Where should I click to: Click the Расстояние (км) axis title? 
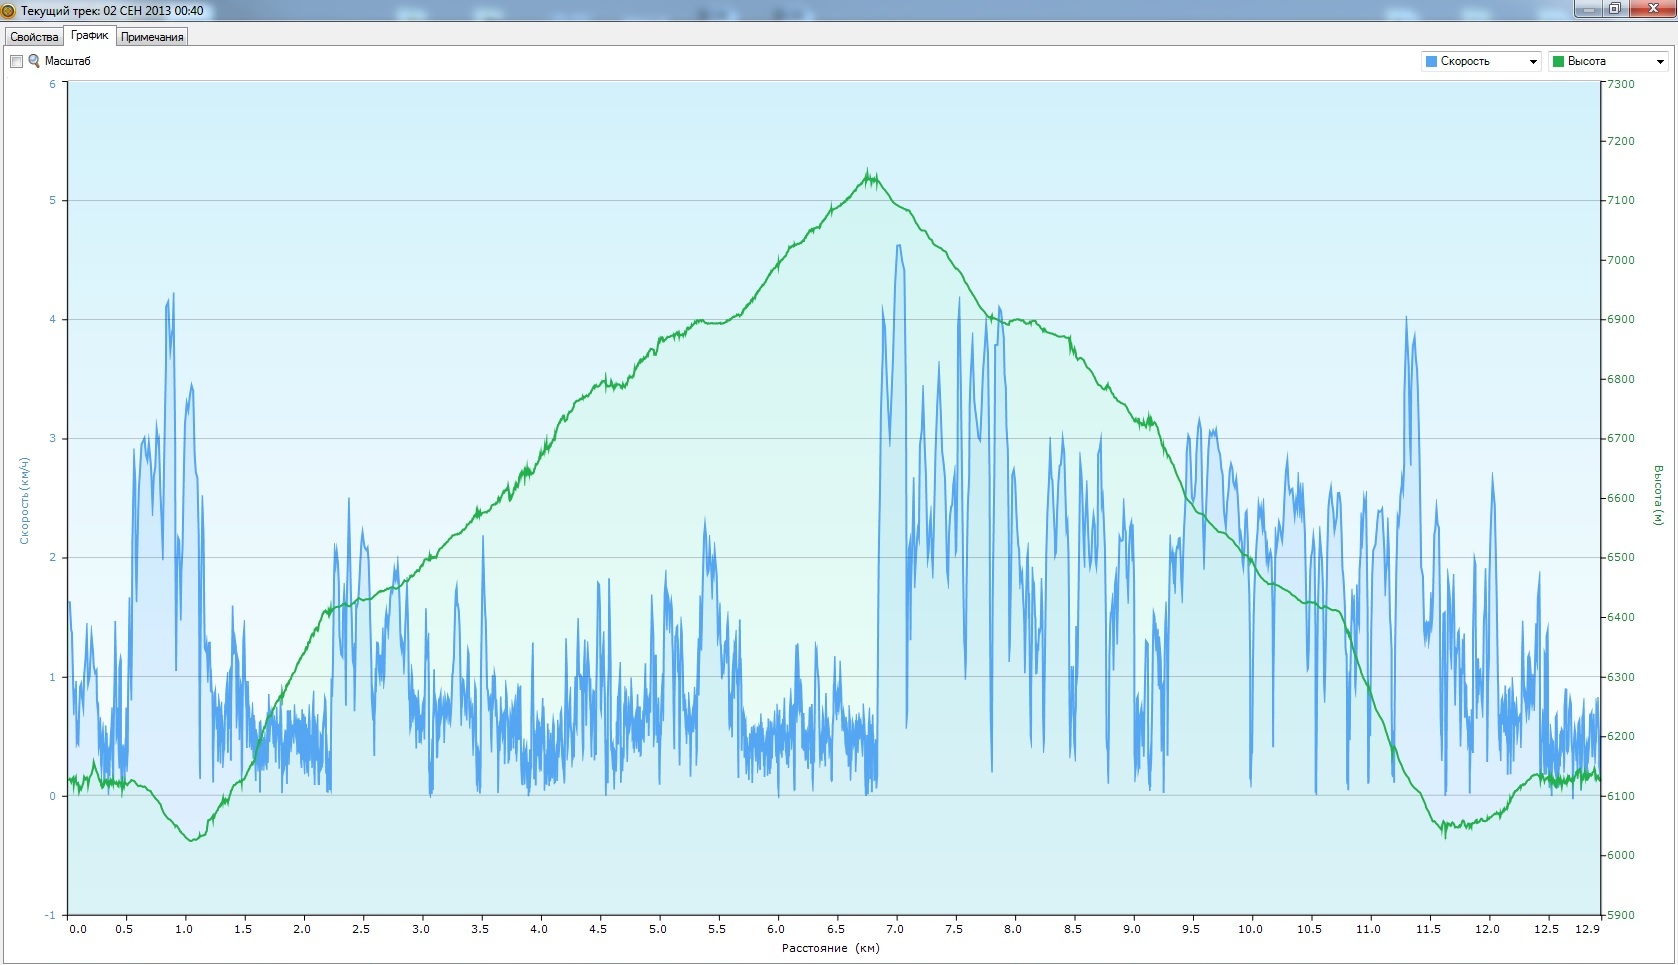pyautogui.click(x=830, y=948)
